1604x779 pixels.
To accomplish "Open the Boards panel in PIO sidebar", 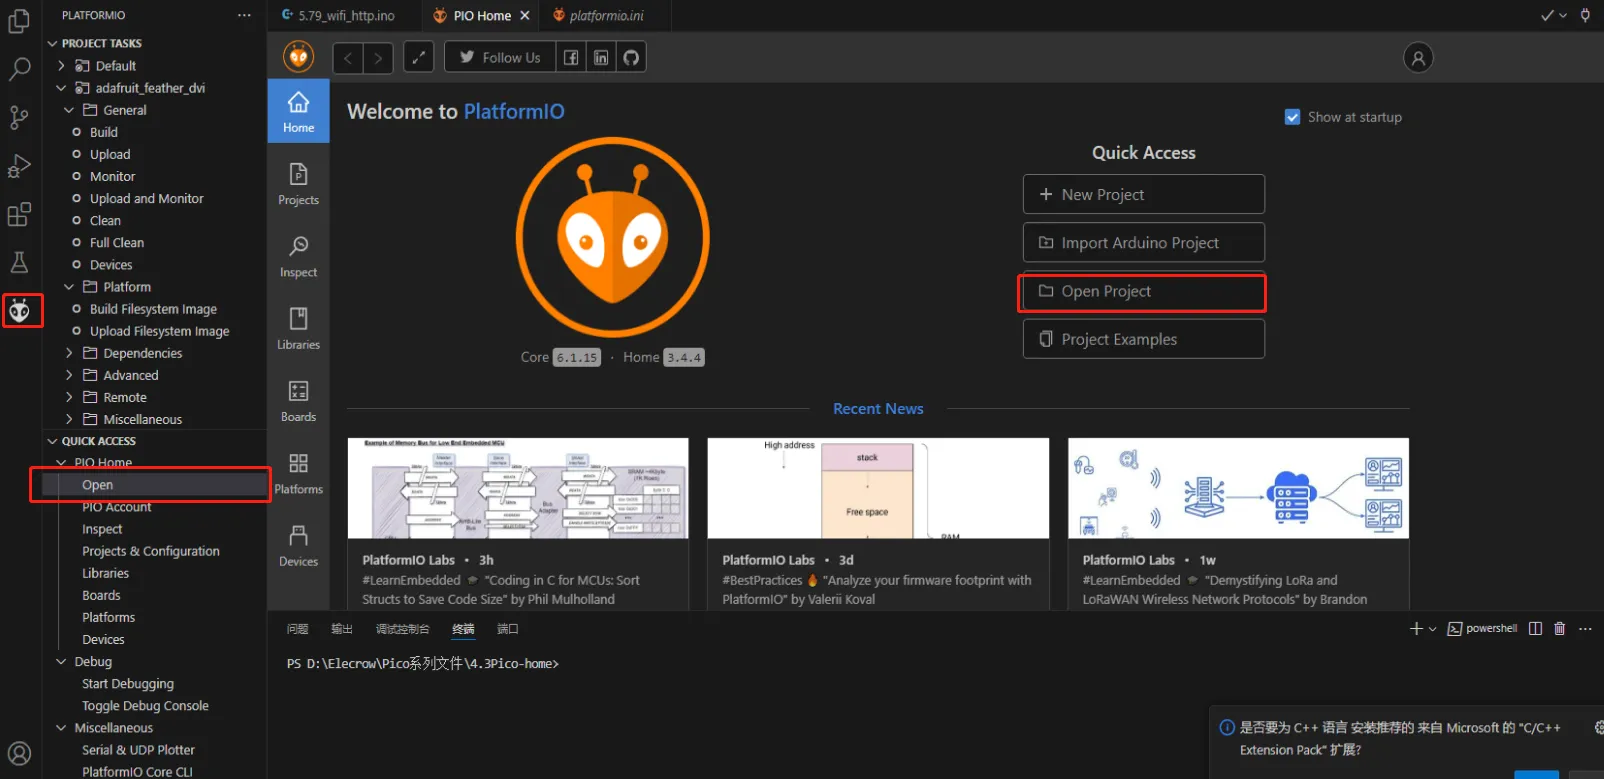I will pos(298,401).
